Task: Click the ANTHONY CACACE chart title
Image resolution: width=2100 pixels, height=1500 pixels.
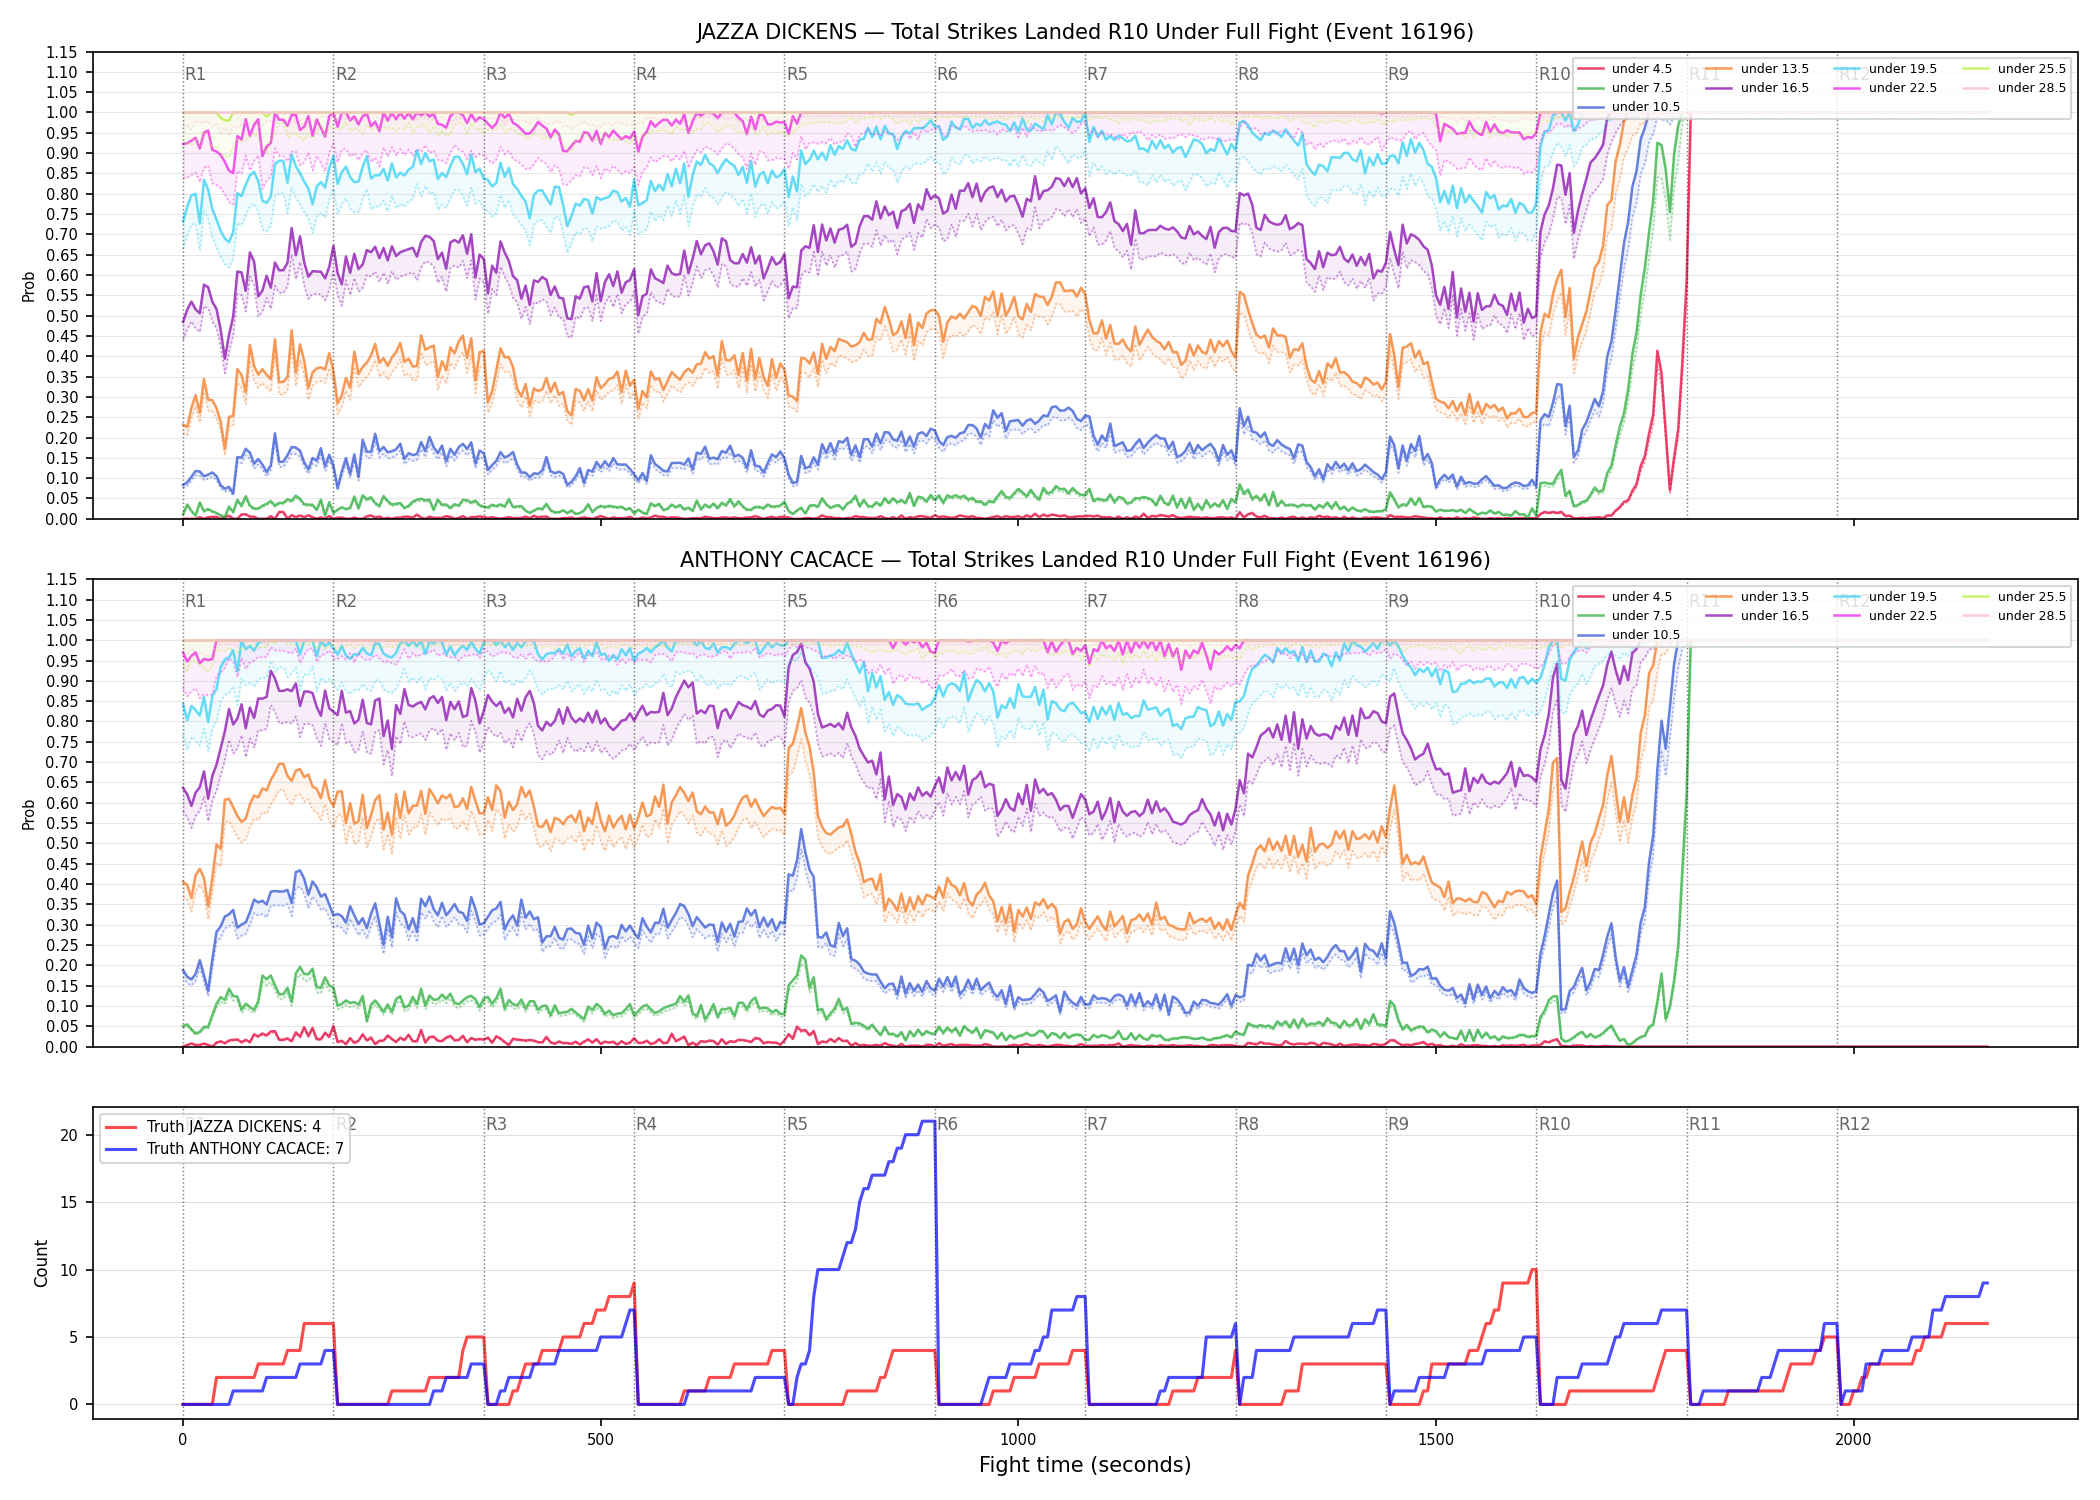Action: pos(1085,560)
